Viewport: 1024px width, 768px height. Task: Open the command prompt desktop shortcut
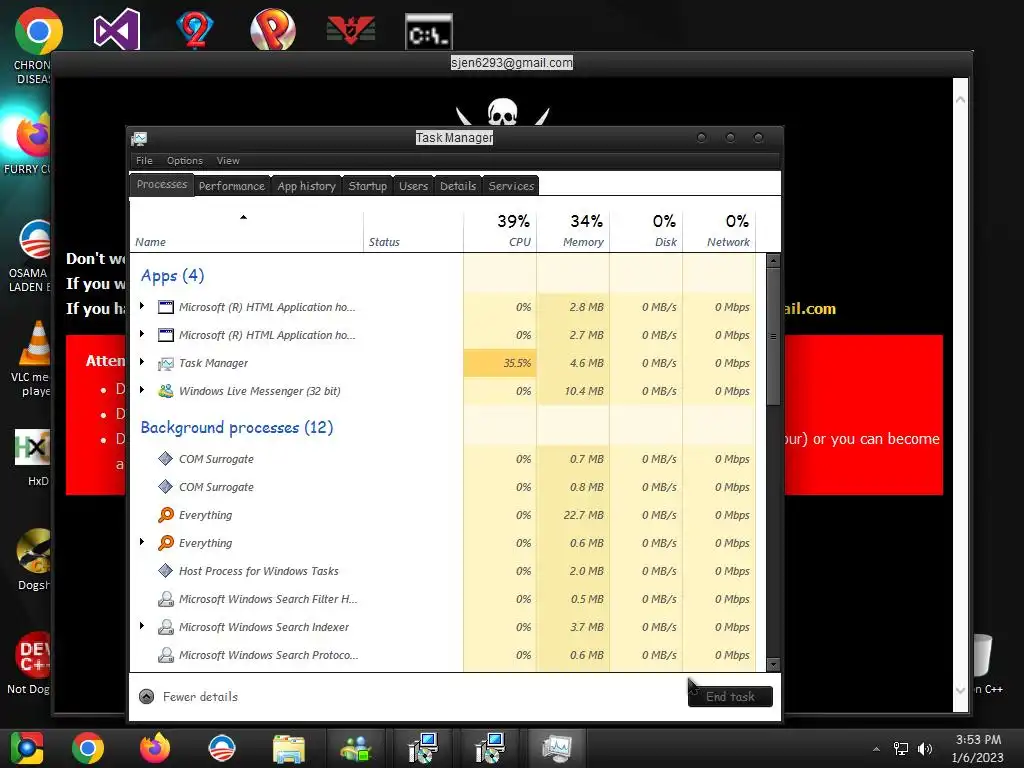pos(428,32)
